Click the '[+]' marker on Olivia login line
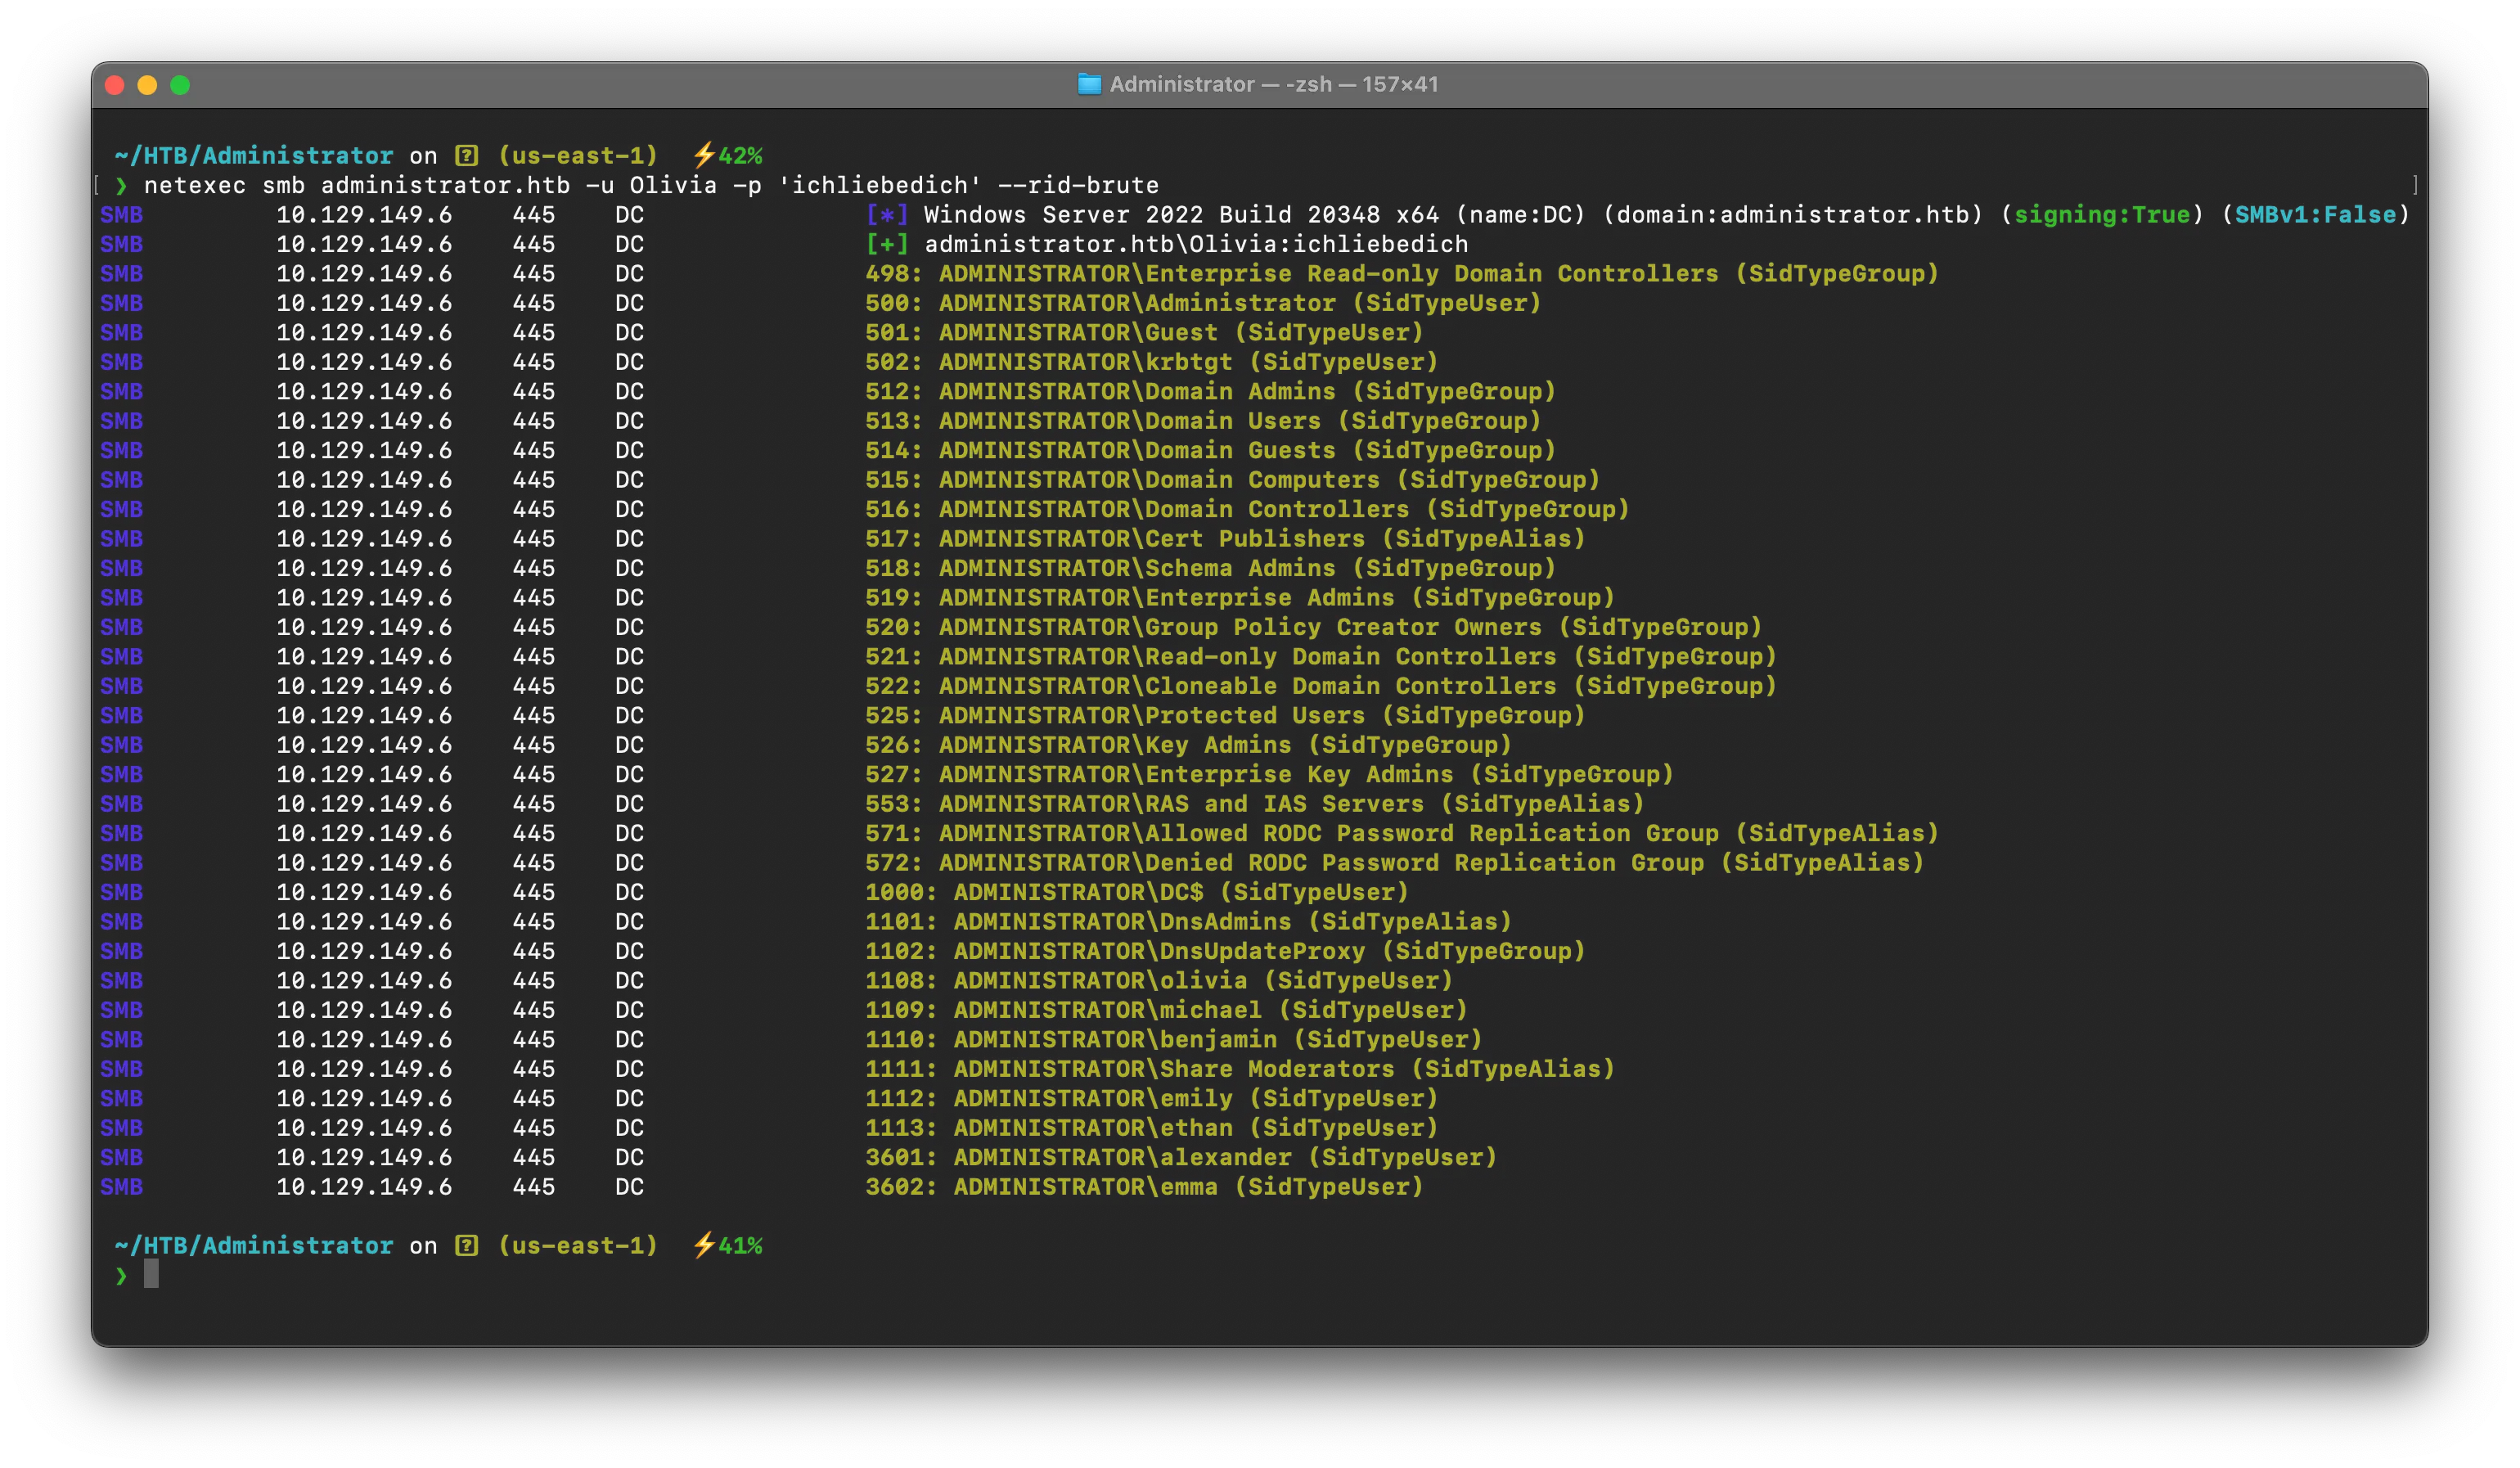This screenshot has height=1468, width=2520. pos(887,244)
